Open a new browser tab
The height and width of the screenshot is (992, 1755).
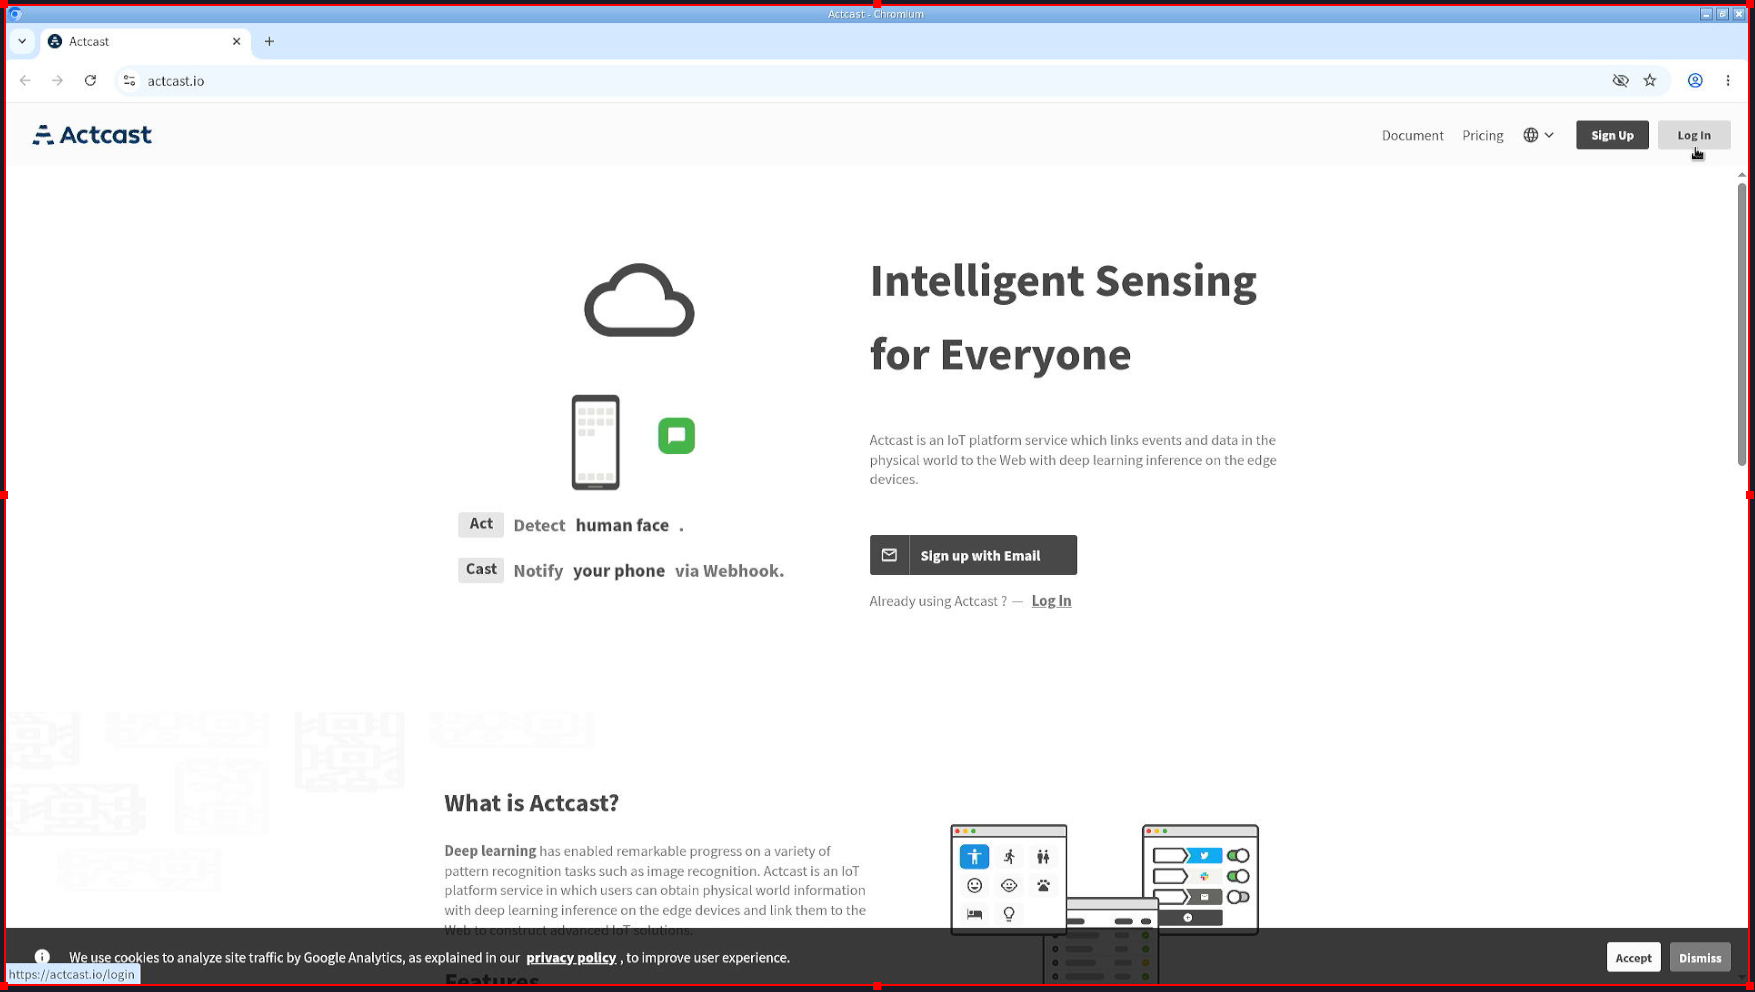tap(269, 41)
